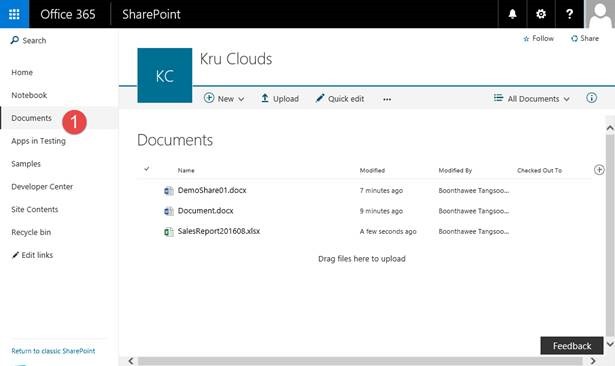Expand the All Documents view chevron
The height and width of the screenshot is (366, 615).
pos(567,99)
